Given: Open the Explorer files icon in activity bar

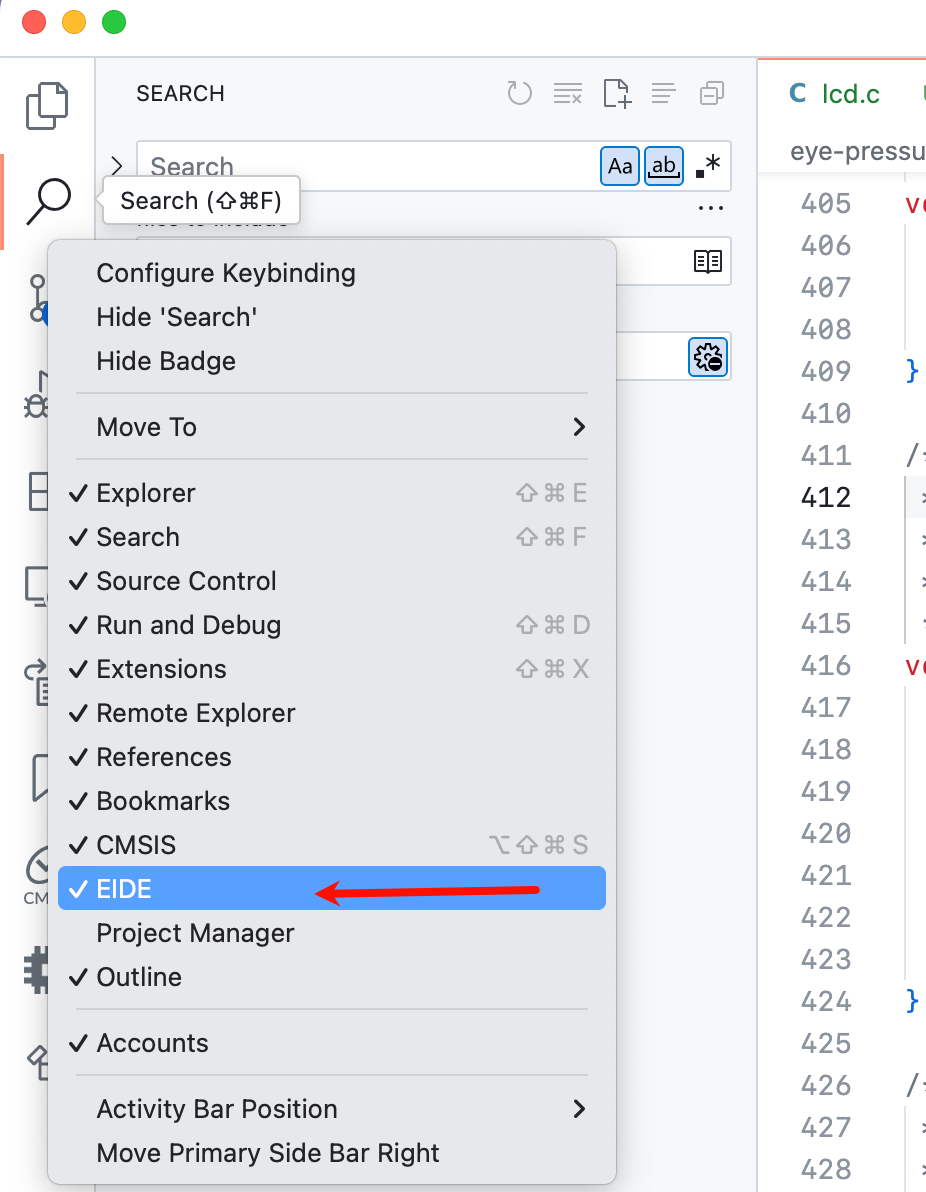Looking at the screenshot, I should click(x=47, y=105).
